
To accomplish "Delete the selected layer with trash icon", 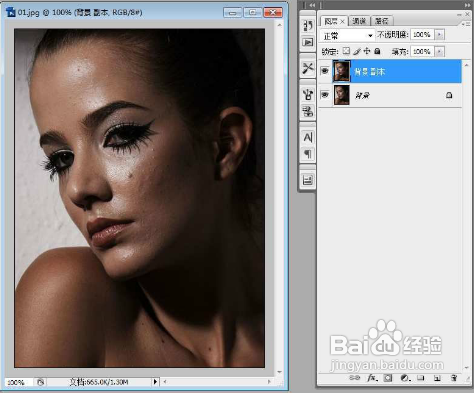I will [x=454, y=378].
